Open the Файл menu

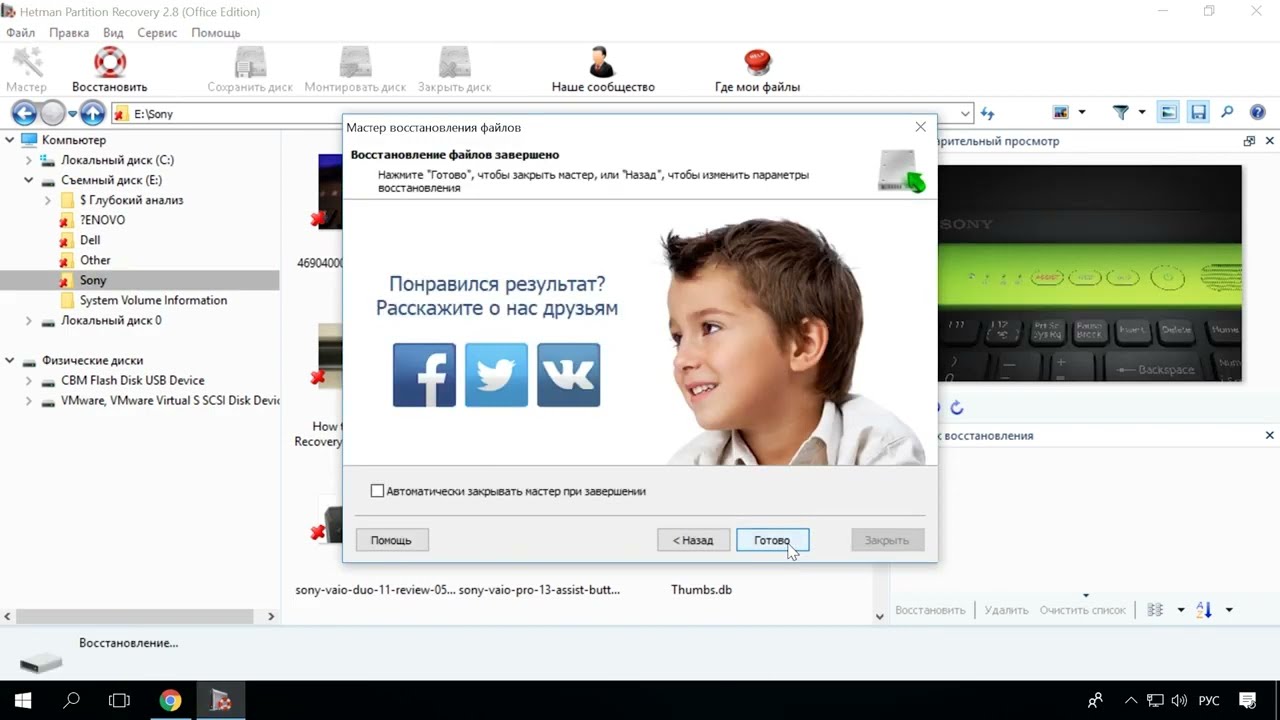click(20, 33)
